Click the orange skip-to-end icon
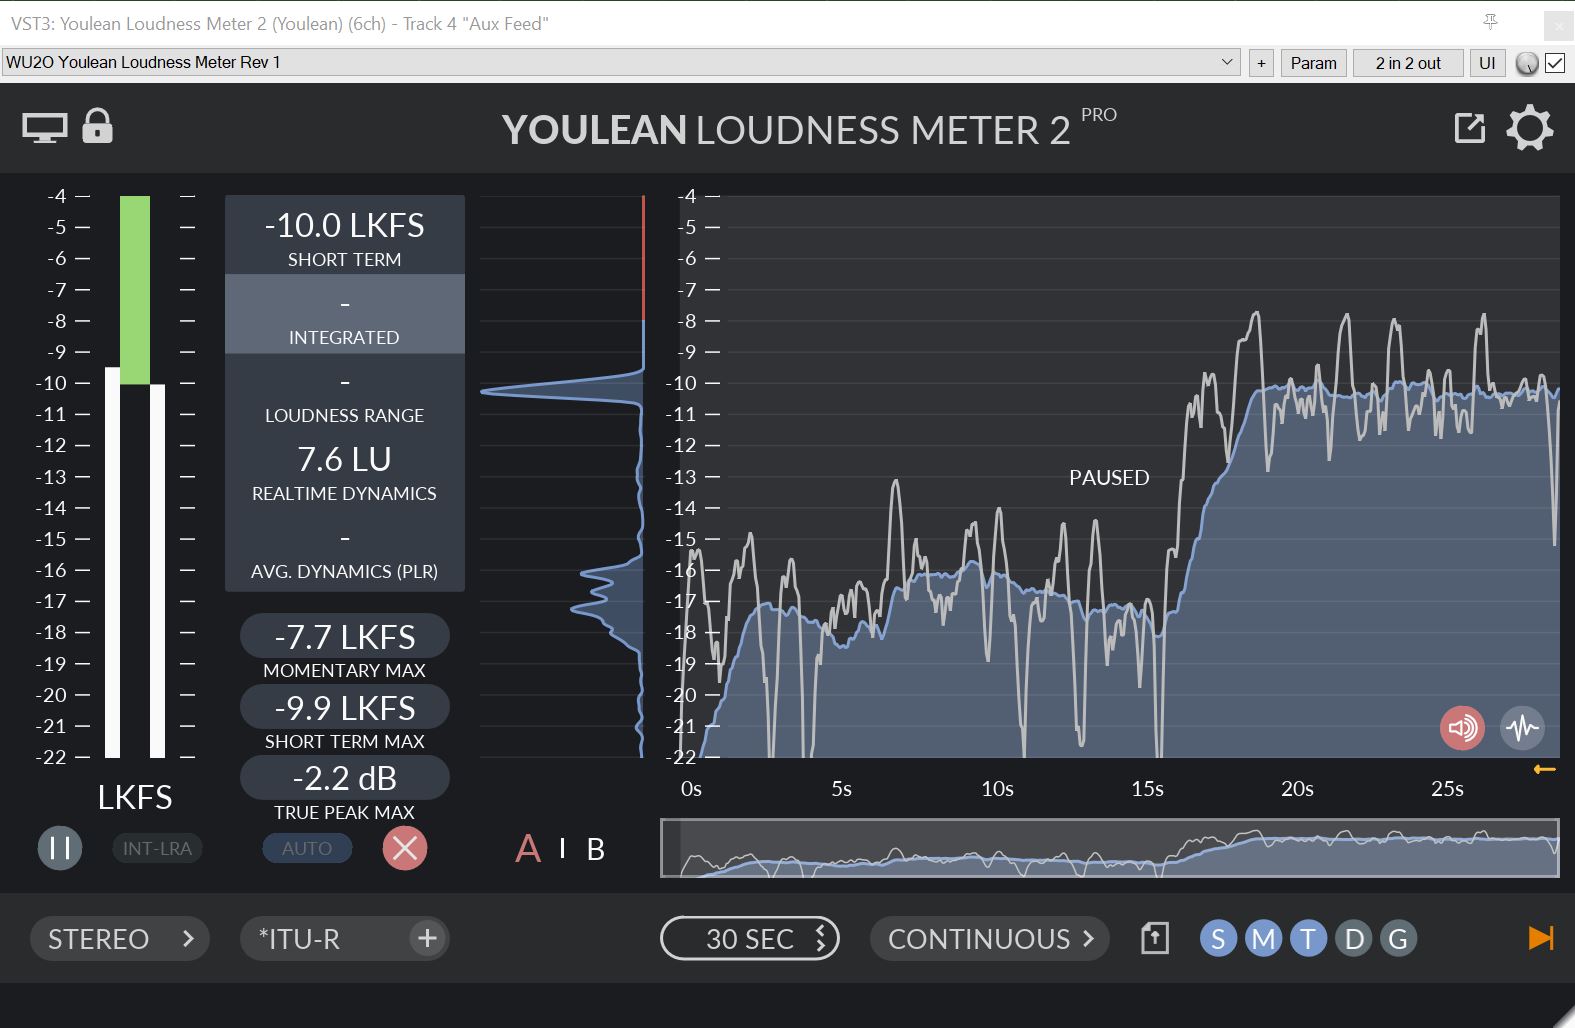 [1541, 938]
